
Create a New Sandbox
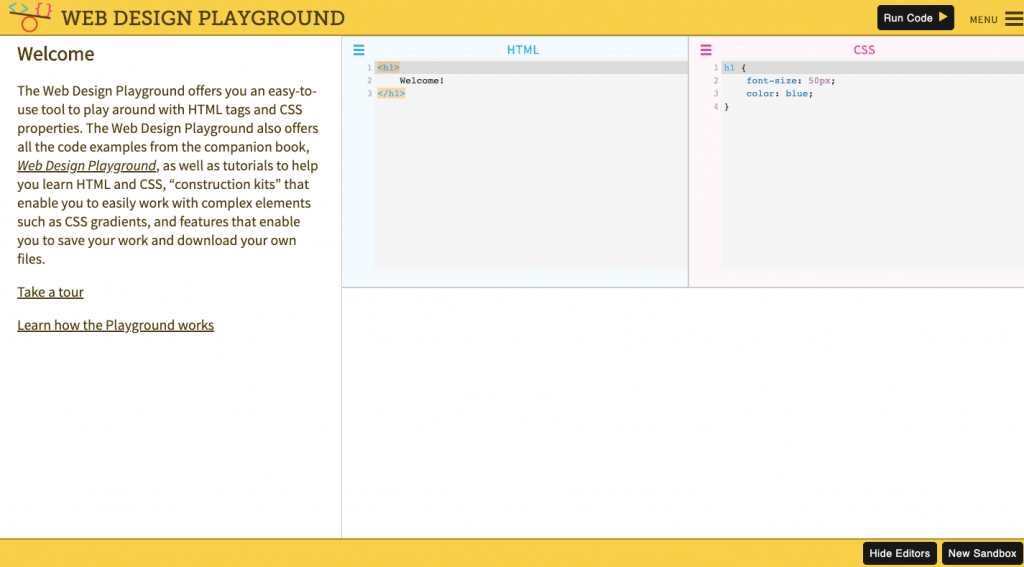point(981,553)
